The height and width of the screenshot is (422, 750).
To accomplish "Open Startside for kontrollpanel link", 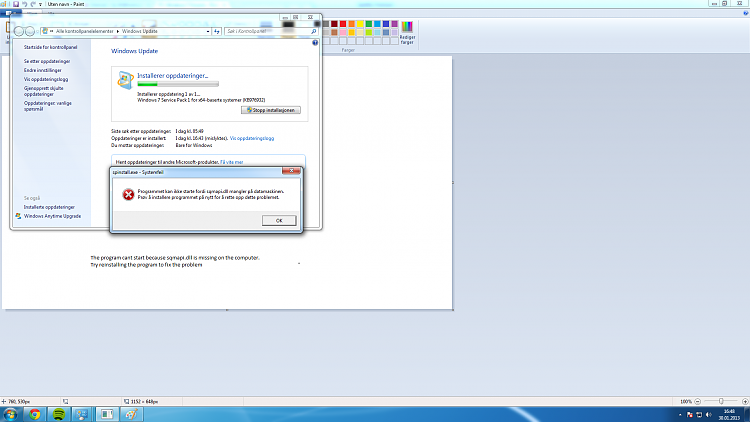I will click(50, 47).
